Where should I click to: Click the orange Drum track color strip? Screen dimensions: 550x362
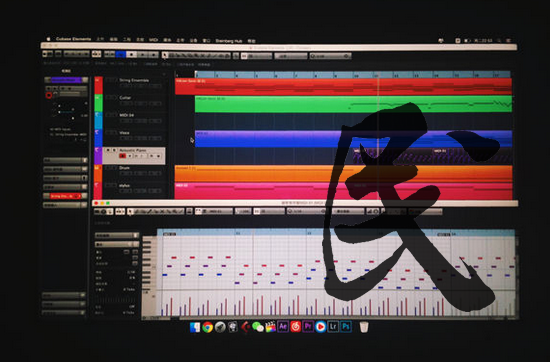pos(98,173)
